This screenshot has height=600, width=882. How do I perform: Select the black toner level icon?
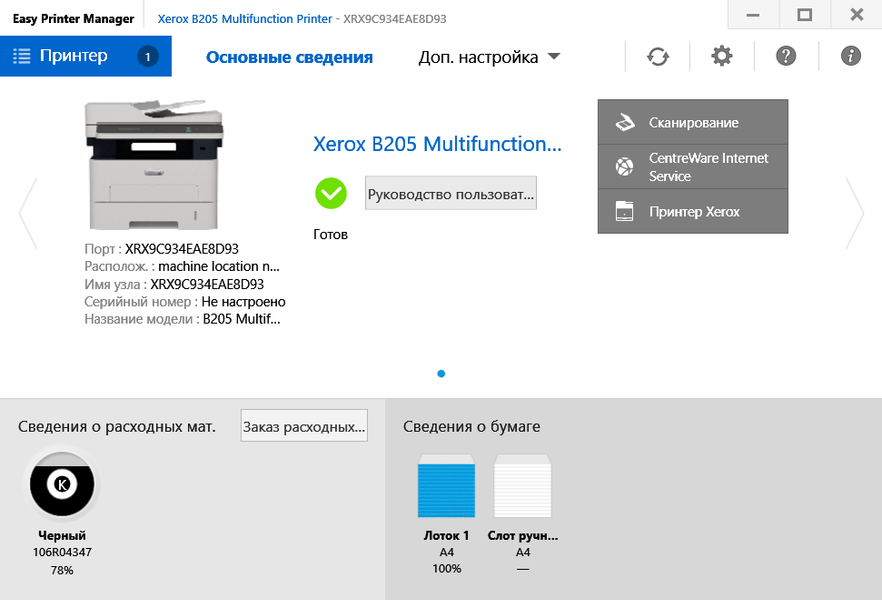click(62, 484)
